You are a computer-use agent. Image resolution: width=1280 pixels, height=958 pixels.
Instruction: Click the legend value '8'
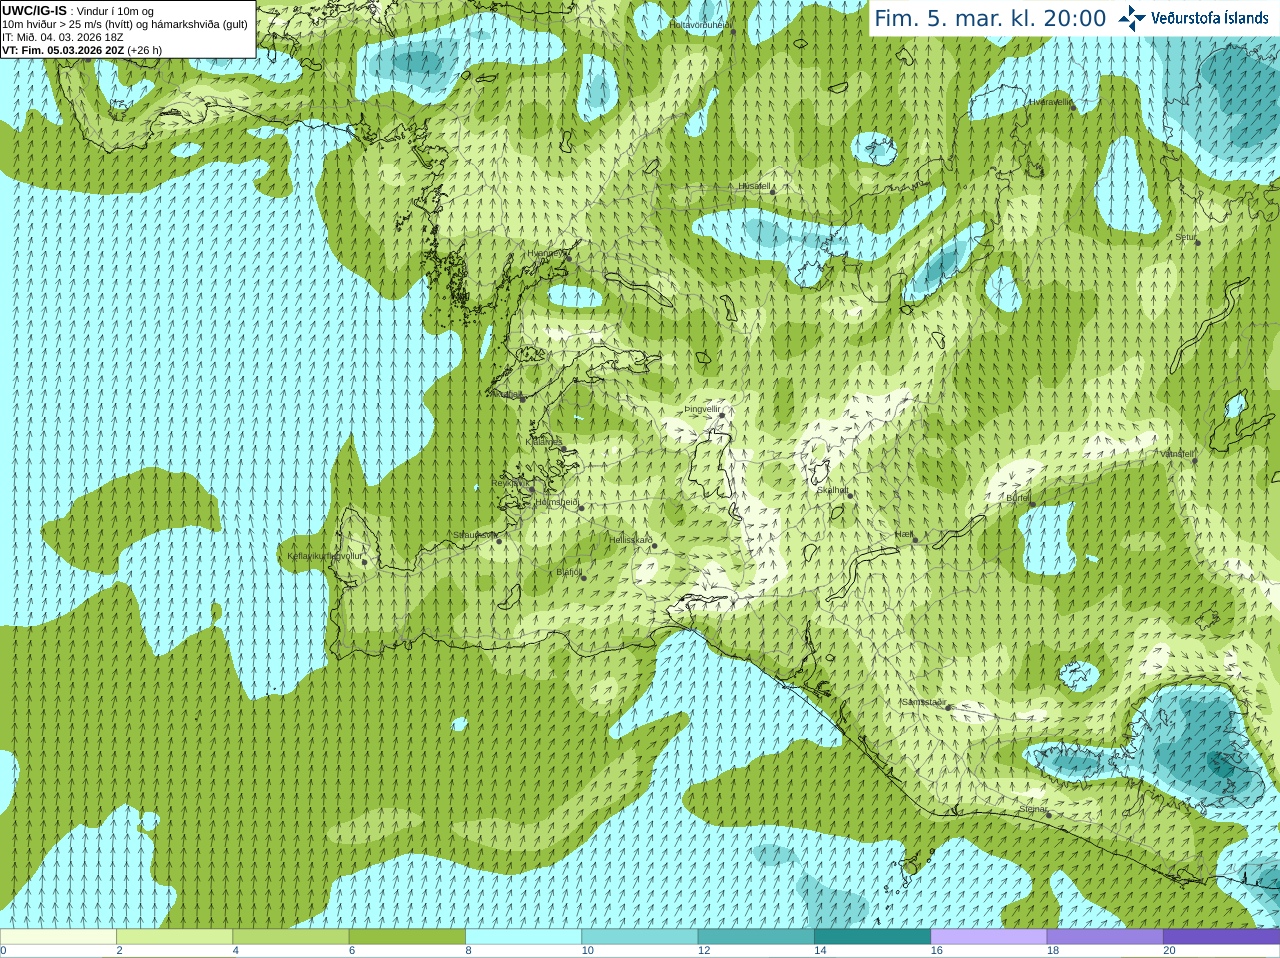468,951
